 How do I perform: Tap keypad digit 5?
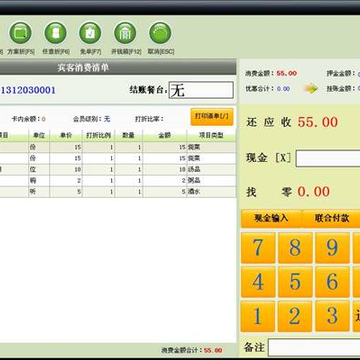[x=295, y=282]
